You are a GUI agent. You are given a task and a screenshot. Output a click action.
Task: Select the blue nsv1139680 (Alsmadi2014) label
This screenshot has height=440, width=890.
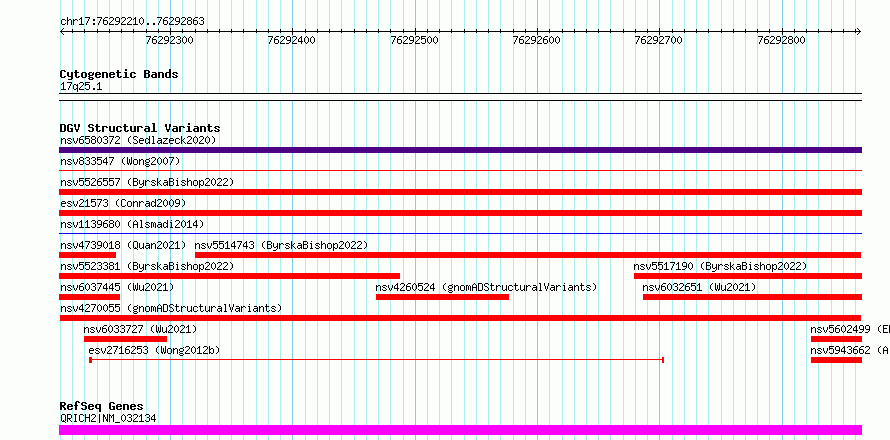click(132, 224)
